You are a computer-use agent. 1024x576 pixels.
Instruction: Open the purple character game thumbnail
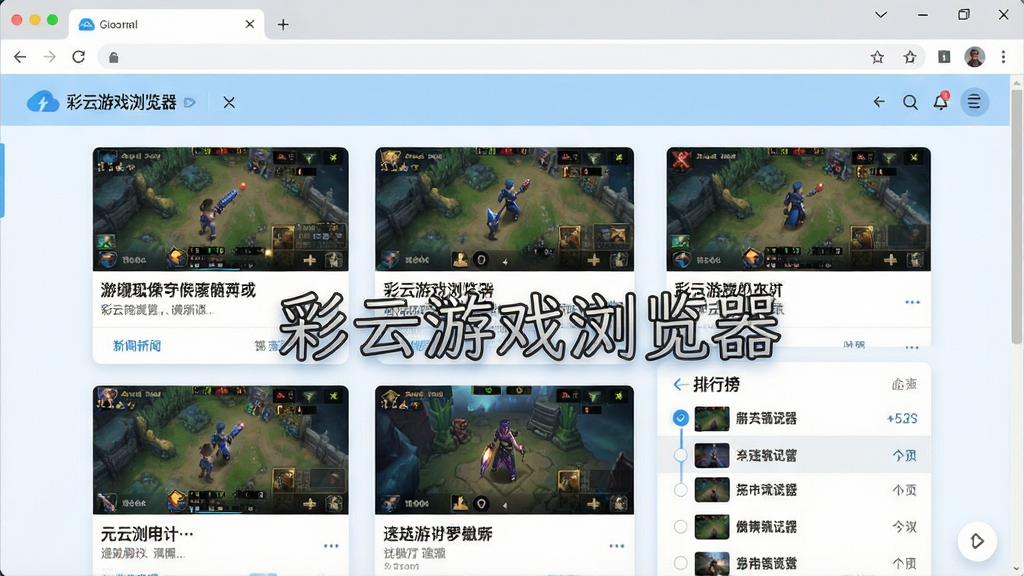click(504, 450)
